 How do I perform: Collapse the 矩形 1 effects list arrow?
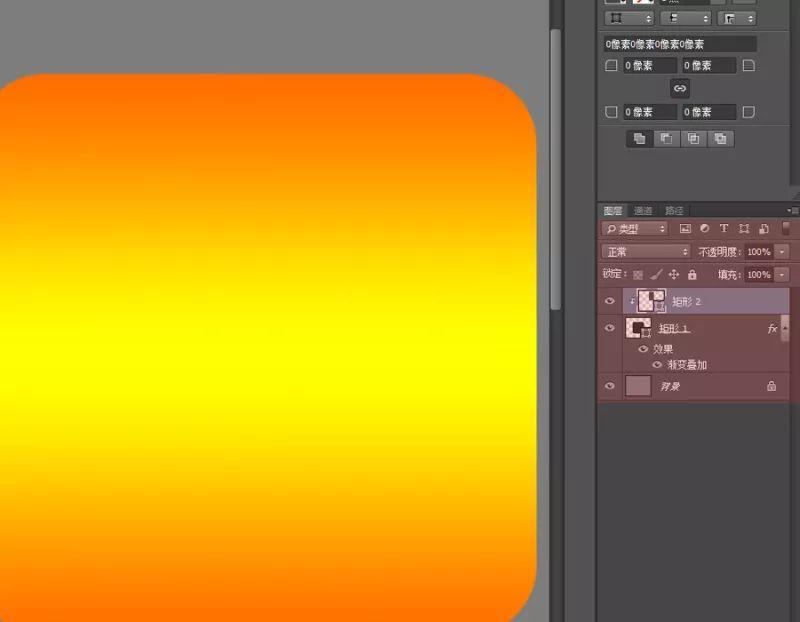(x=785, y=328)
